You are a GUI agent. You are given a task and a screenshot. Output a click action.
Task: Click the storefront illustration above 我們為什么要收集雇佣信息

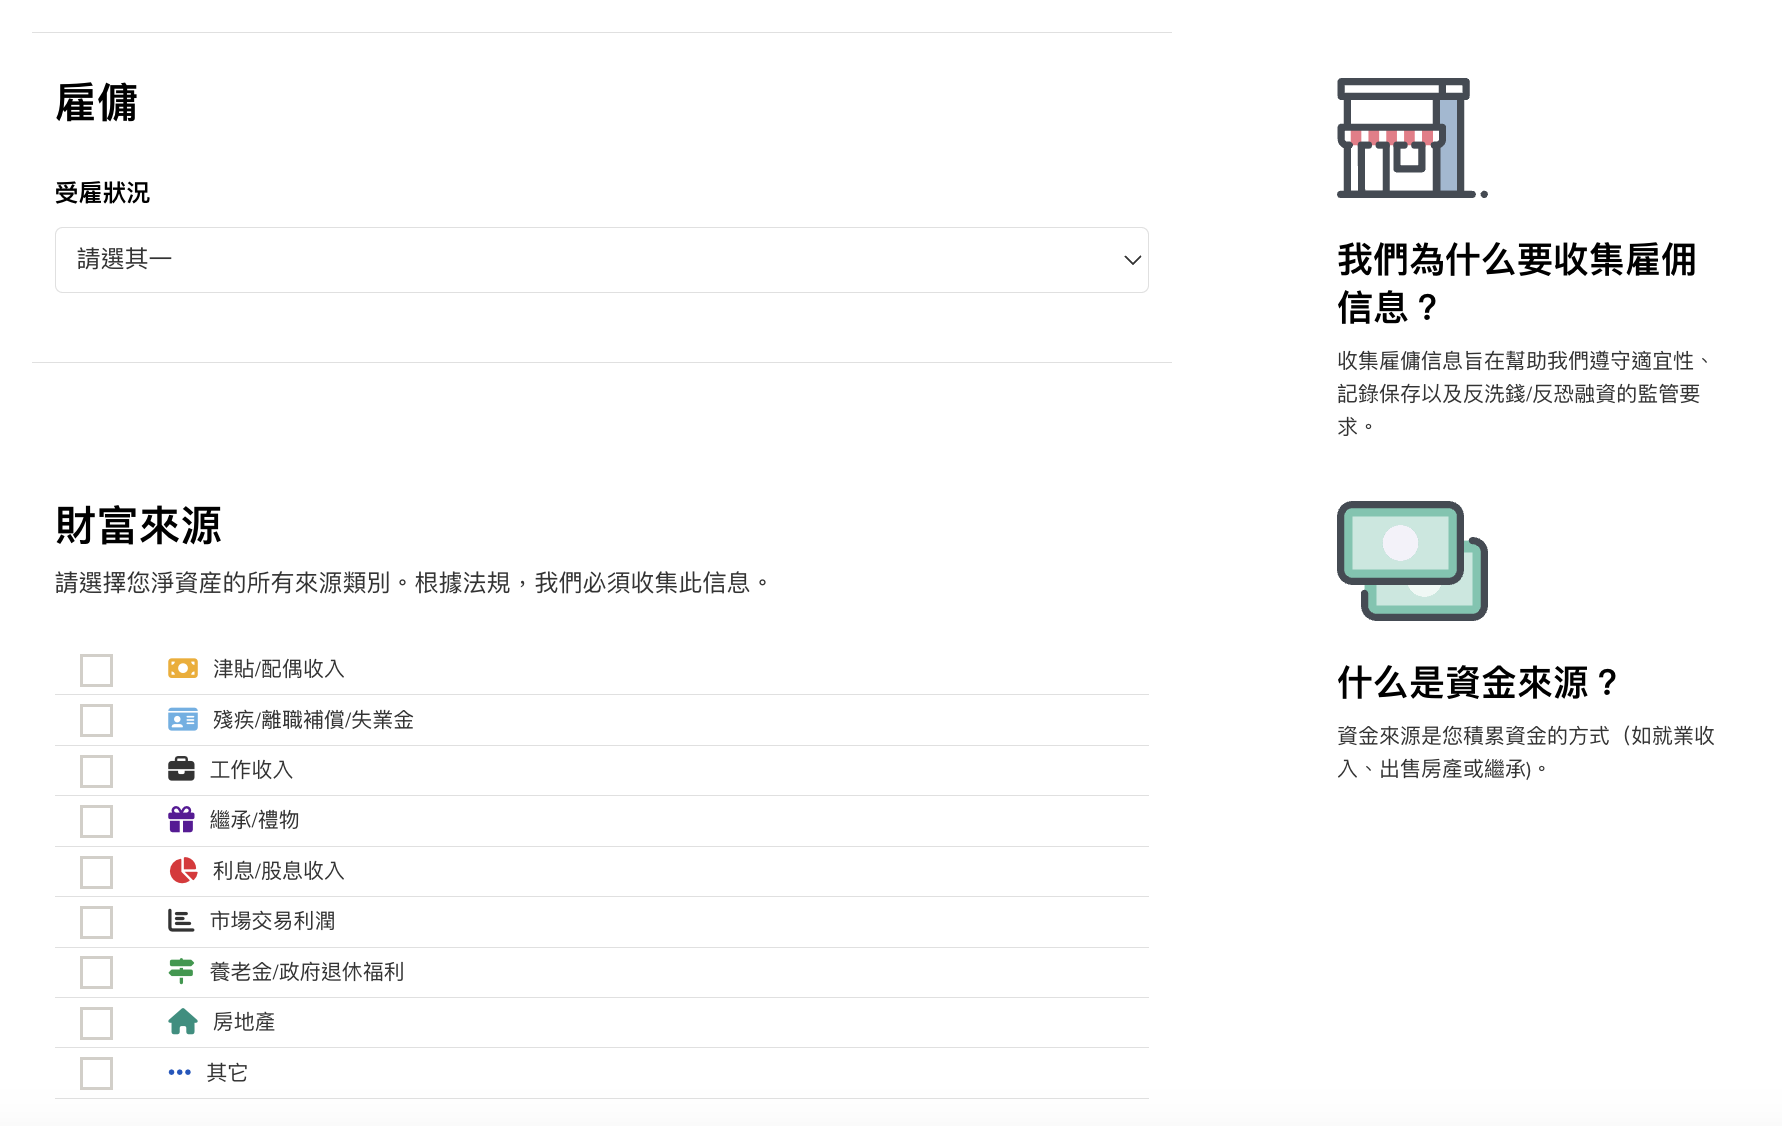[1410, 138]
